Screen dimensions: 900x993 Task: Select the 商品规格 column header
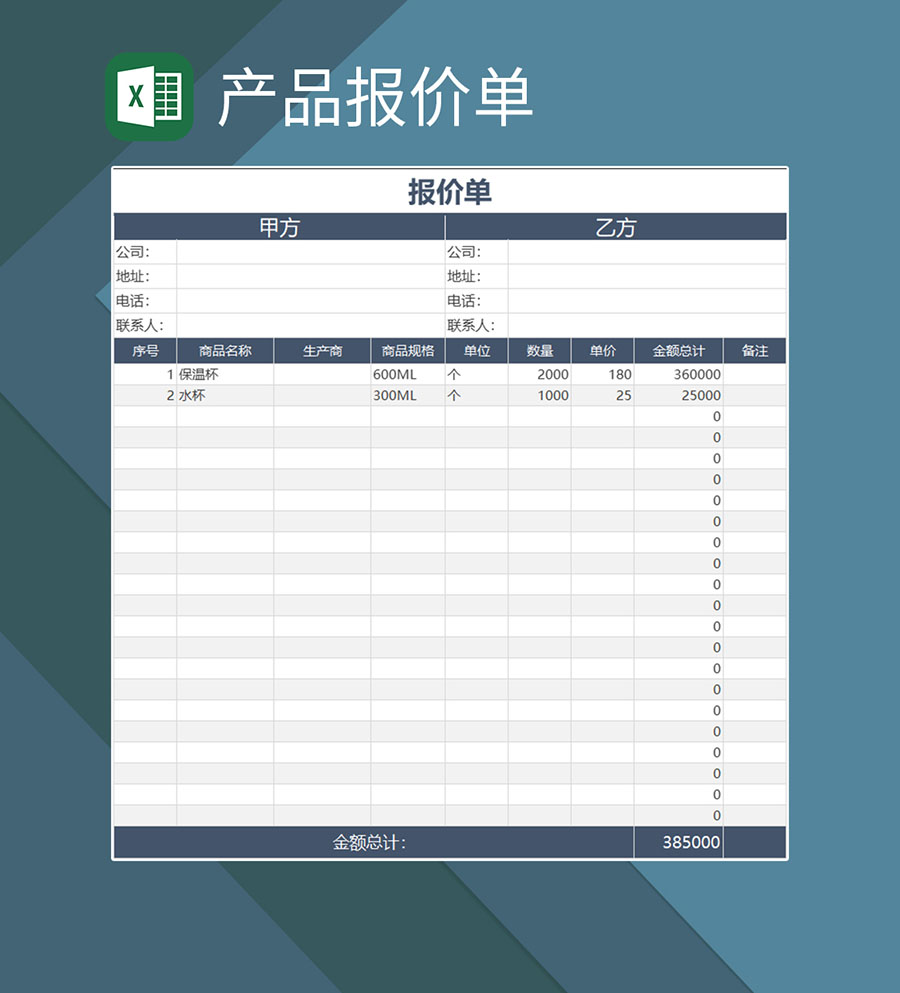[x=408, y=351]
